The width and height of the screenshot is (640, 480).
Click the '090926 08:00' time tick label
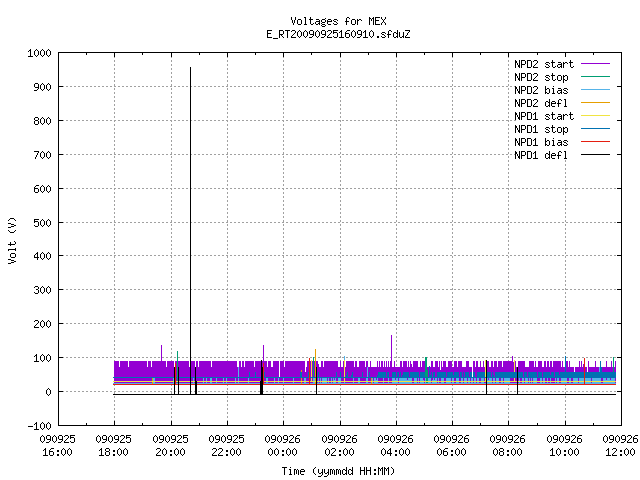point(508,446)
